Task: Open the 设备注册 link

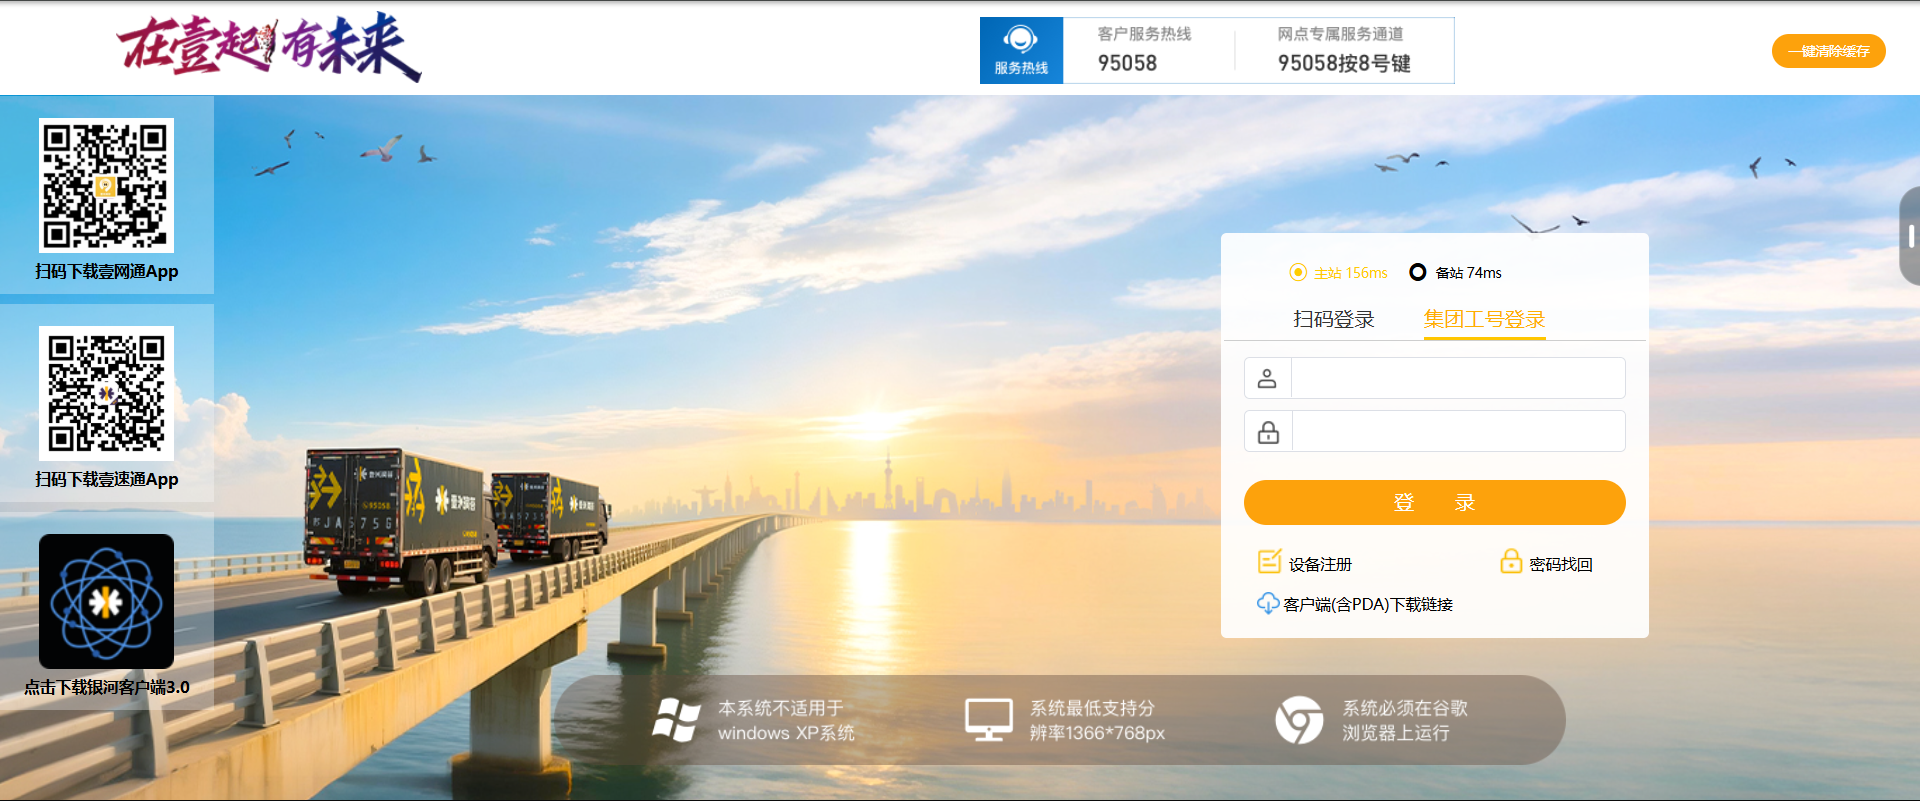Action: click(1320, 564)
